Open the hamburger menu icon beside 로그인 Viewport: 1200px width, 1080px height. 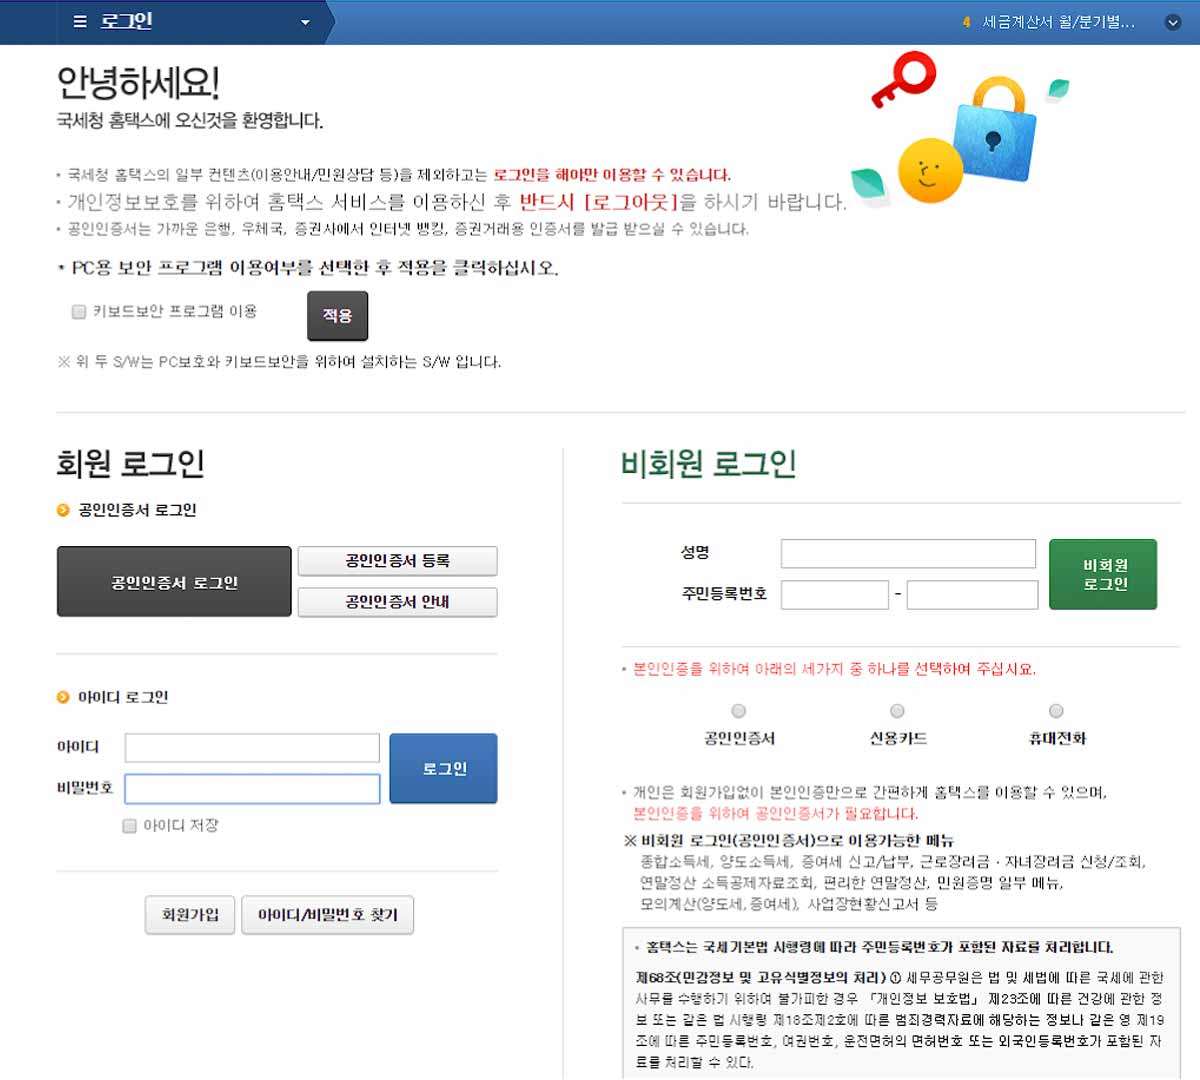click(x=80, y=22)
